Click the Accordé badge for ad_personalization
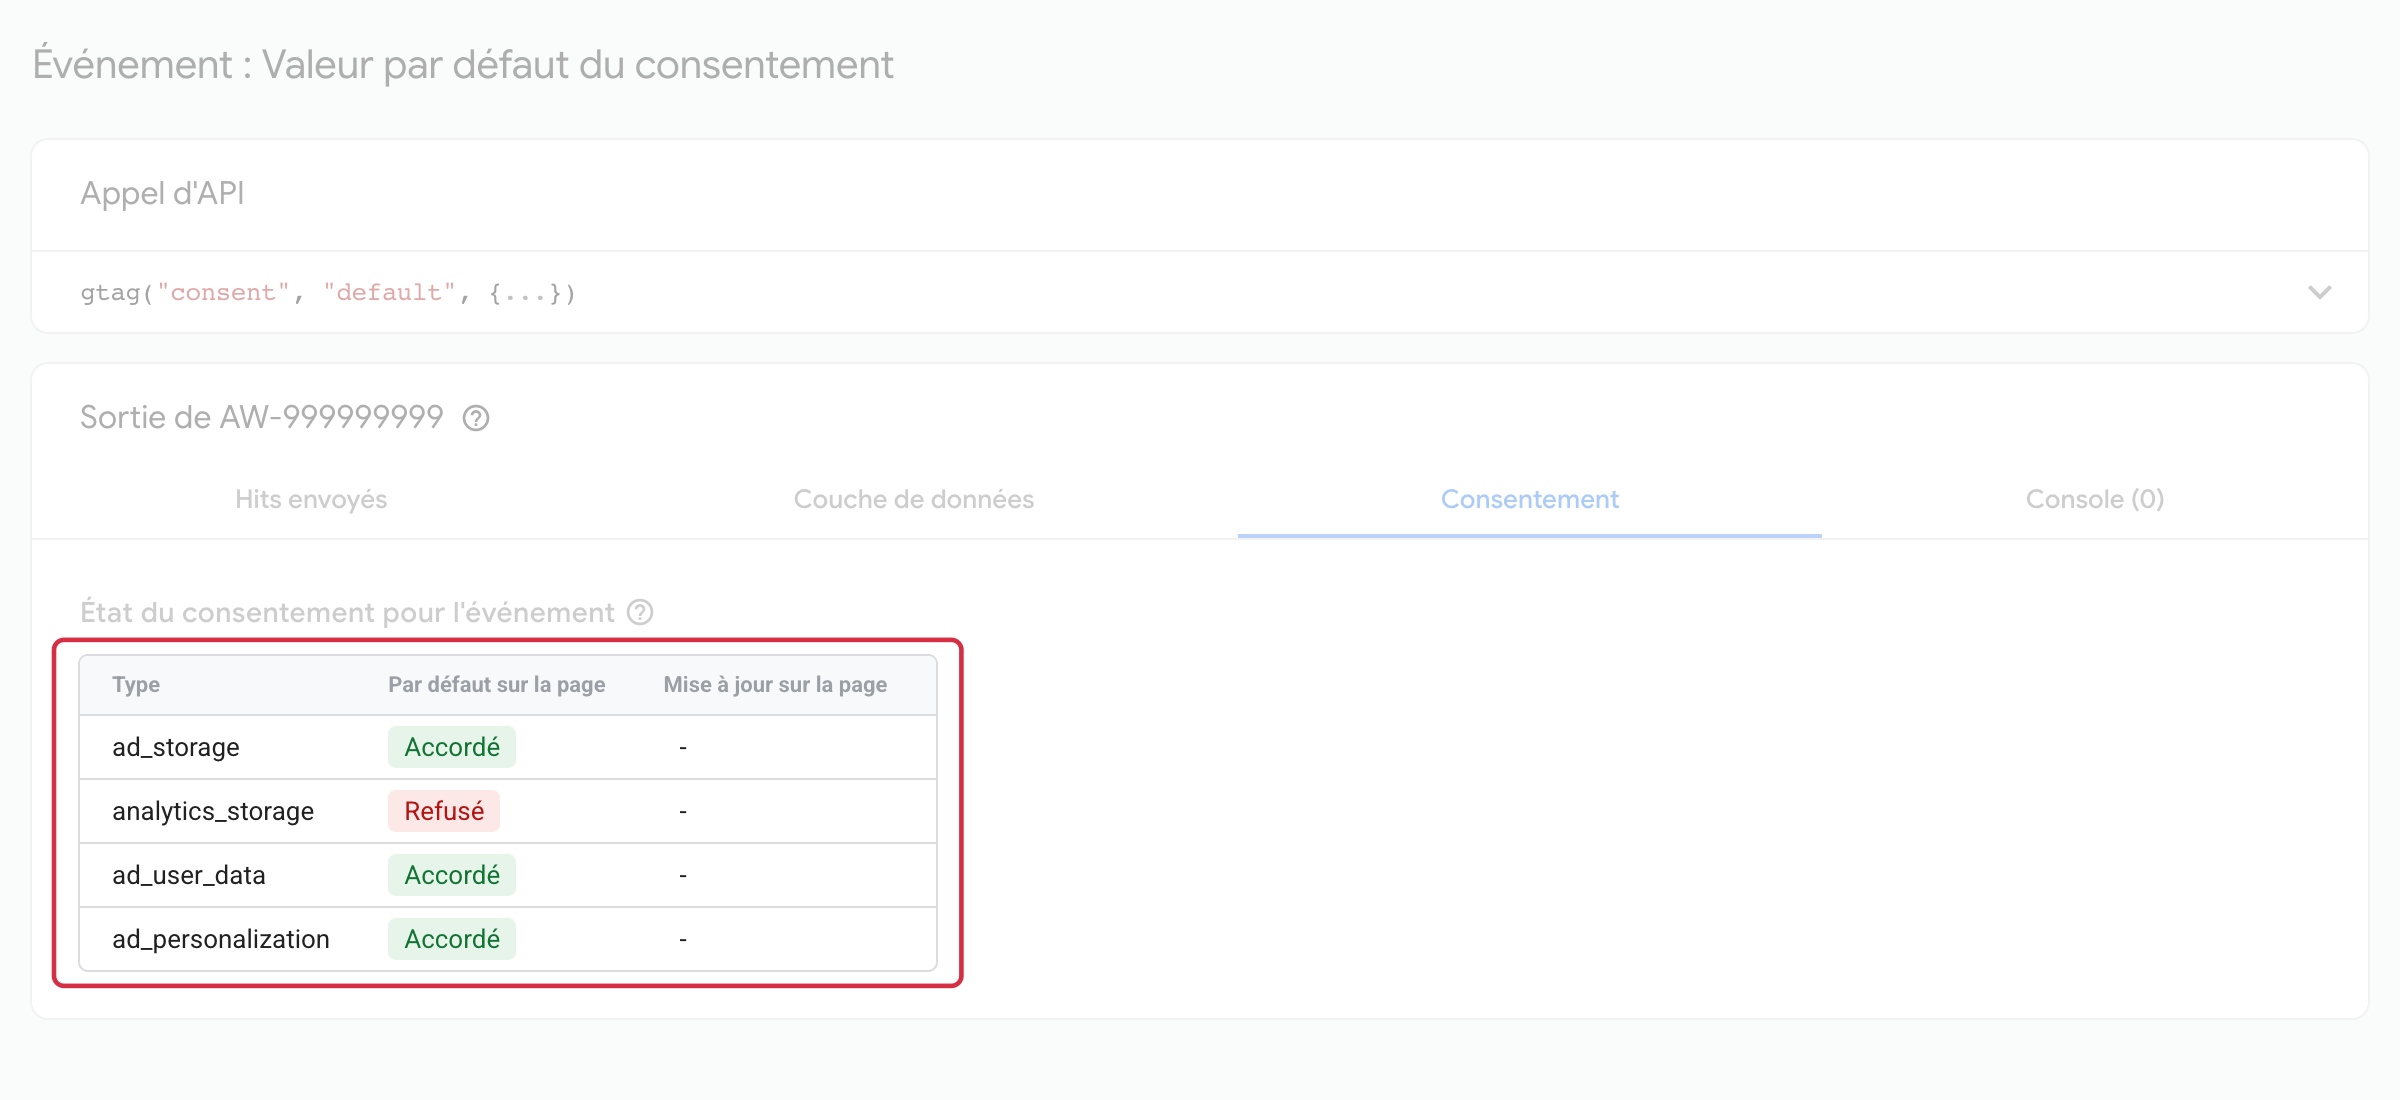The image size is (2400, 1100). pyautogui.click(x=452, y=939)
